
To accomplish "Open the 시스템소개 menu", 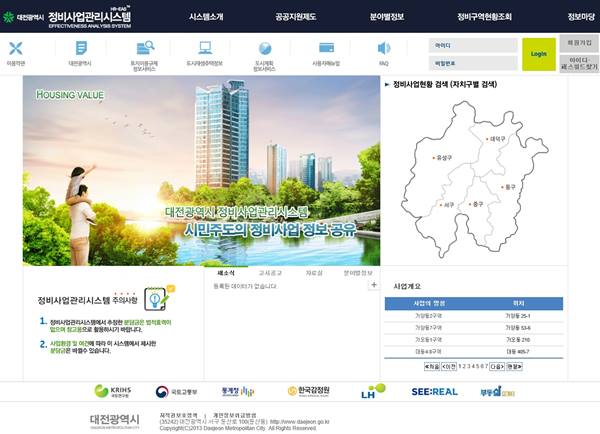I will pyautogui.click(x=207, y=16).
